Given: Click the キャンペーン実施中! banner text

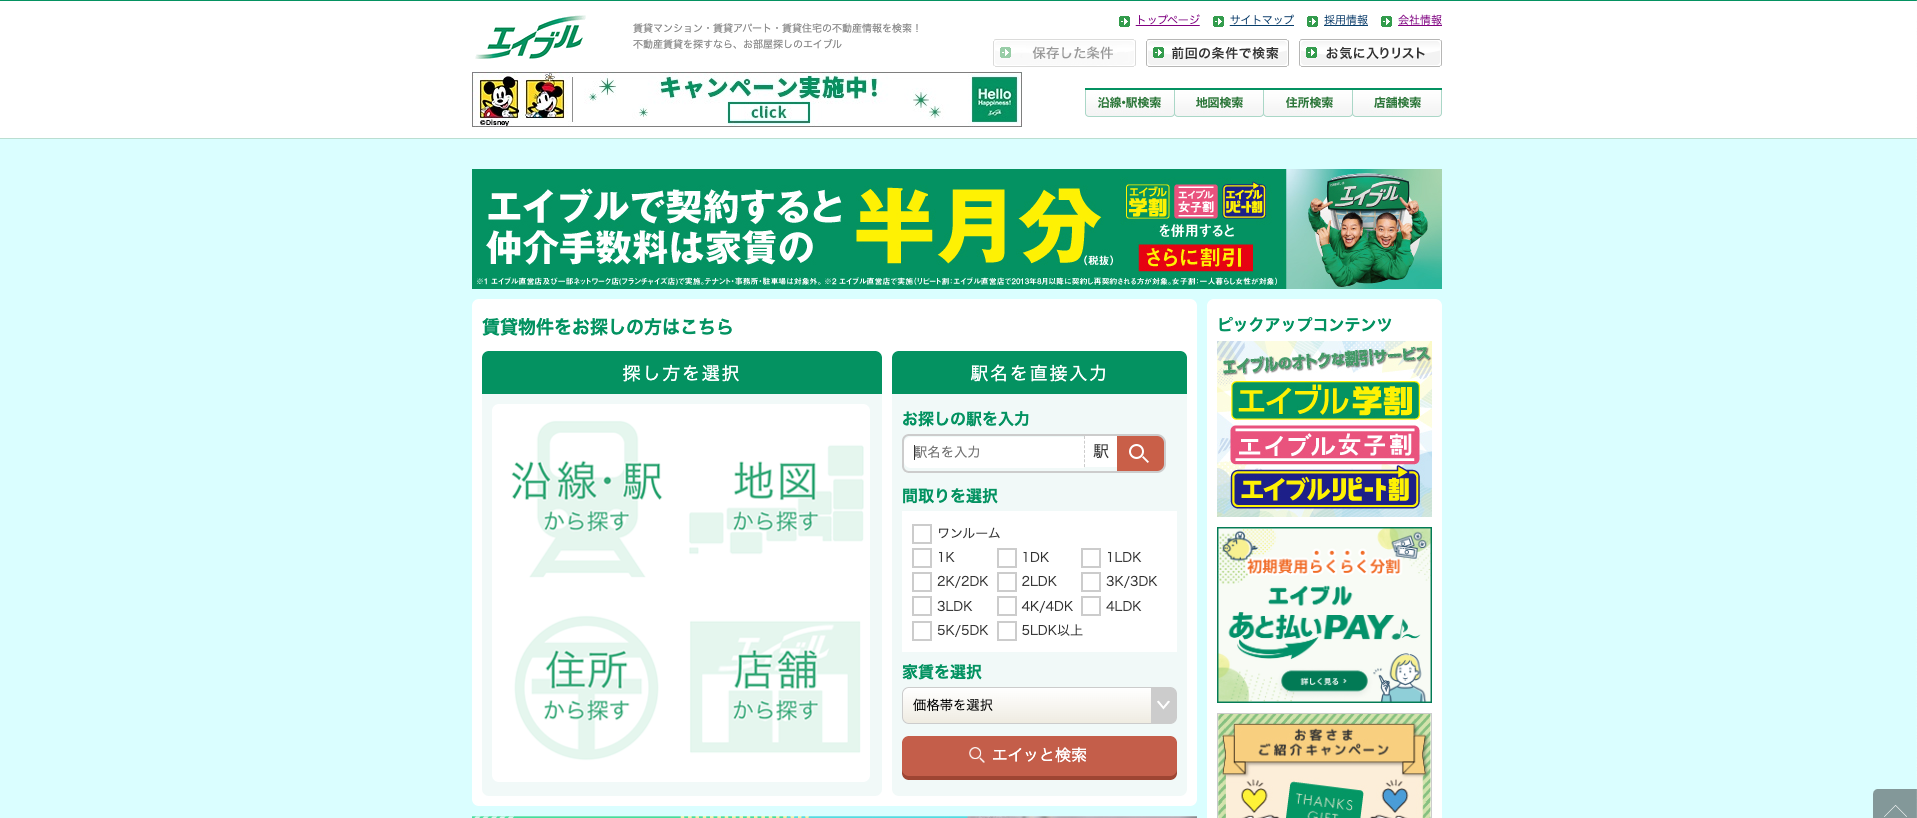Looking at the screenshot, I should point(768,88).
